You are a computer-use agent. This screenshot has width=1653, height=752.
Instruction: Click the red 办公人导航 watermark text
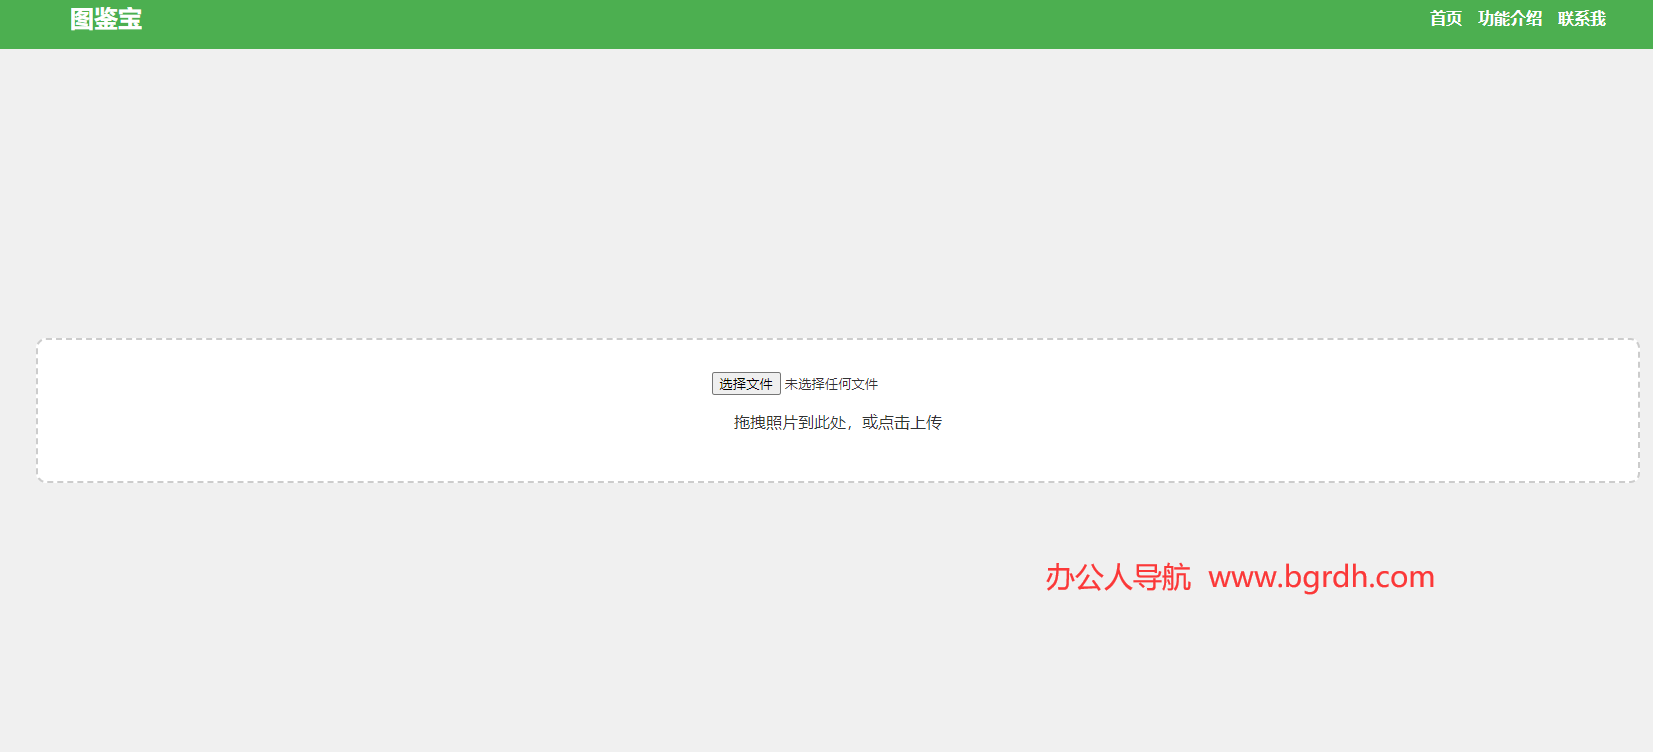(1117, 577)
